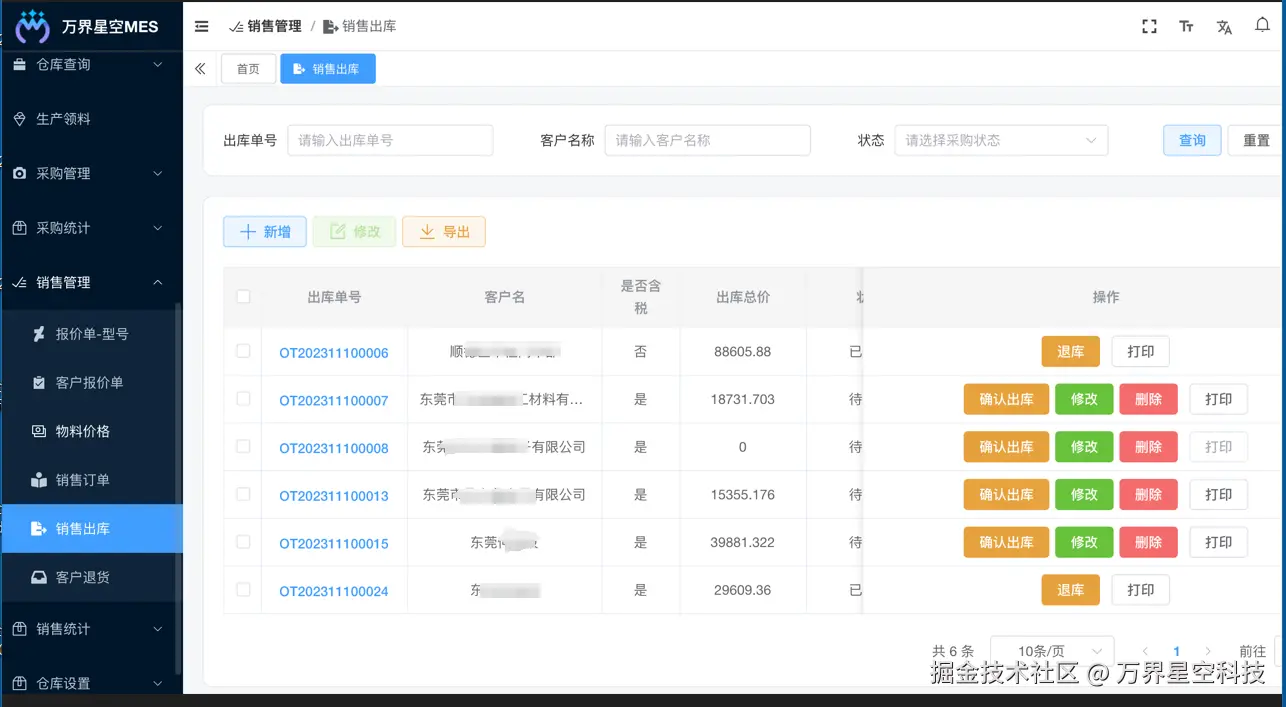Open the 10条/页 page size dropdown
1286x707 pixels.
pyautogui.click(x=1052, y=650)
